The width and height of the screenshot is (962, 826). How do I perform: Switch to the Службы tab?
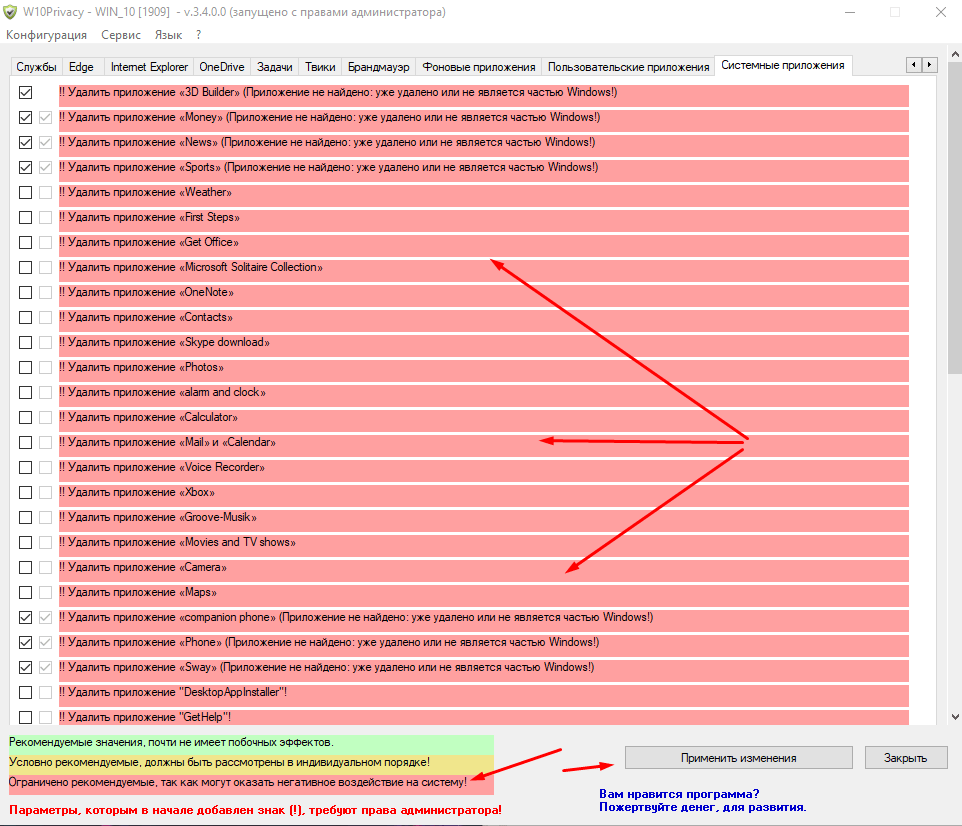[36, 67]
